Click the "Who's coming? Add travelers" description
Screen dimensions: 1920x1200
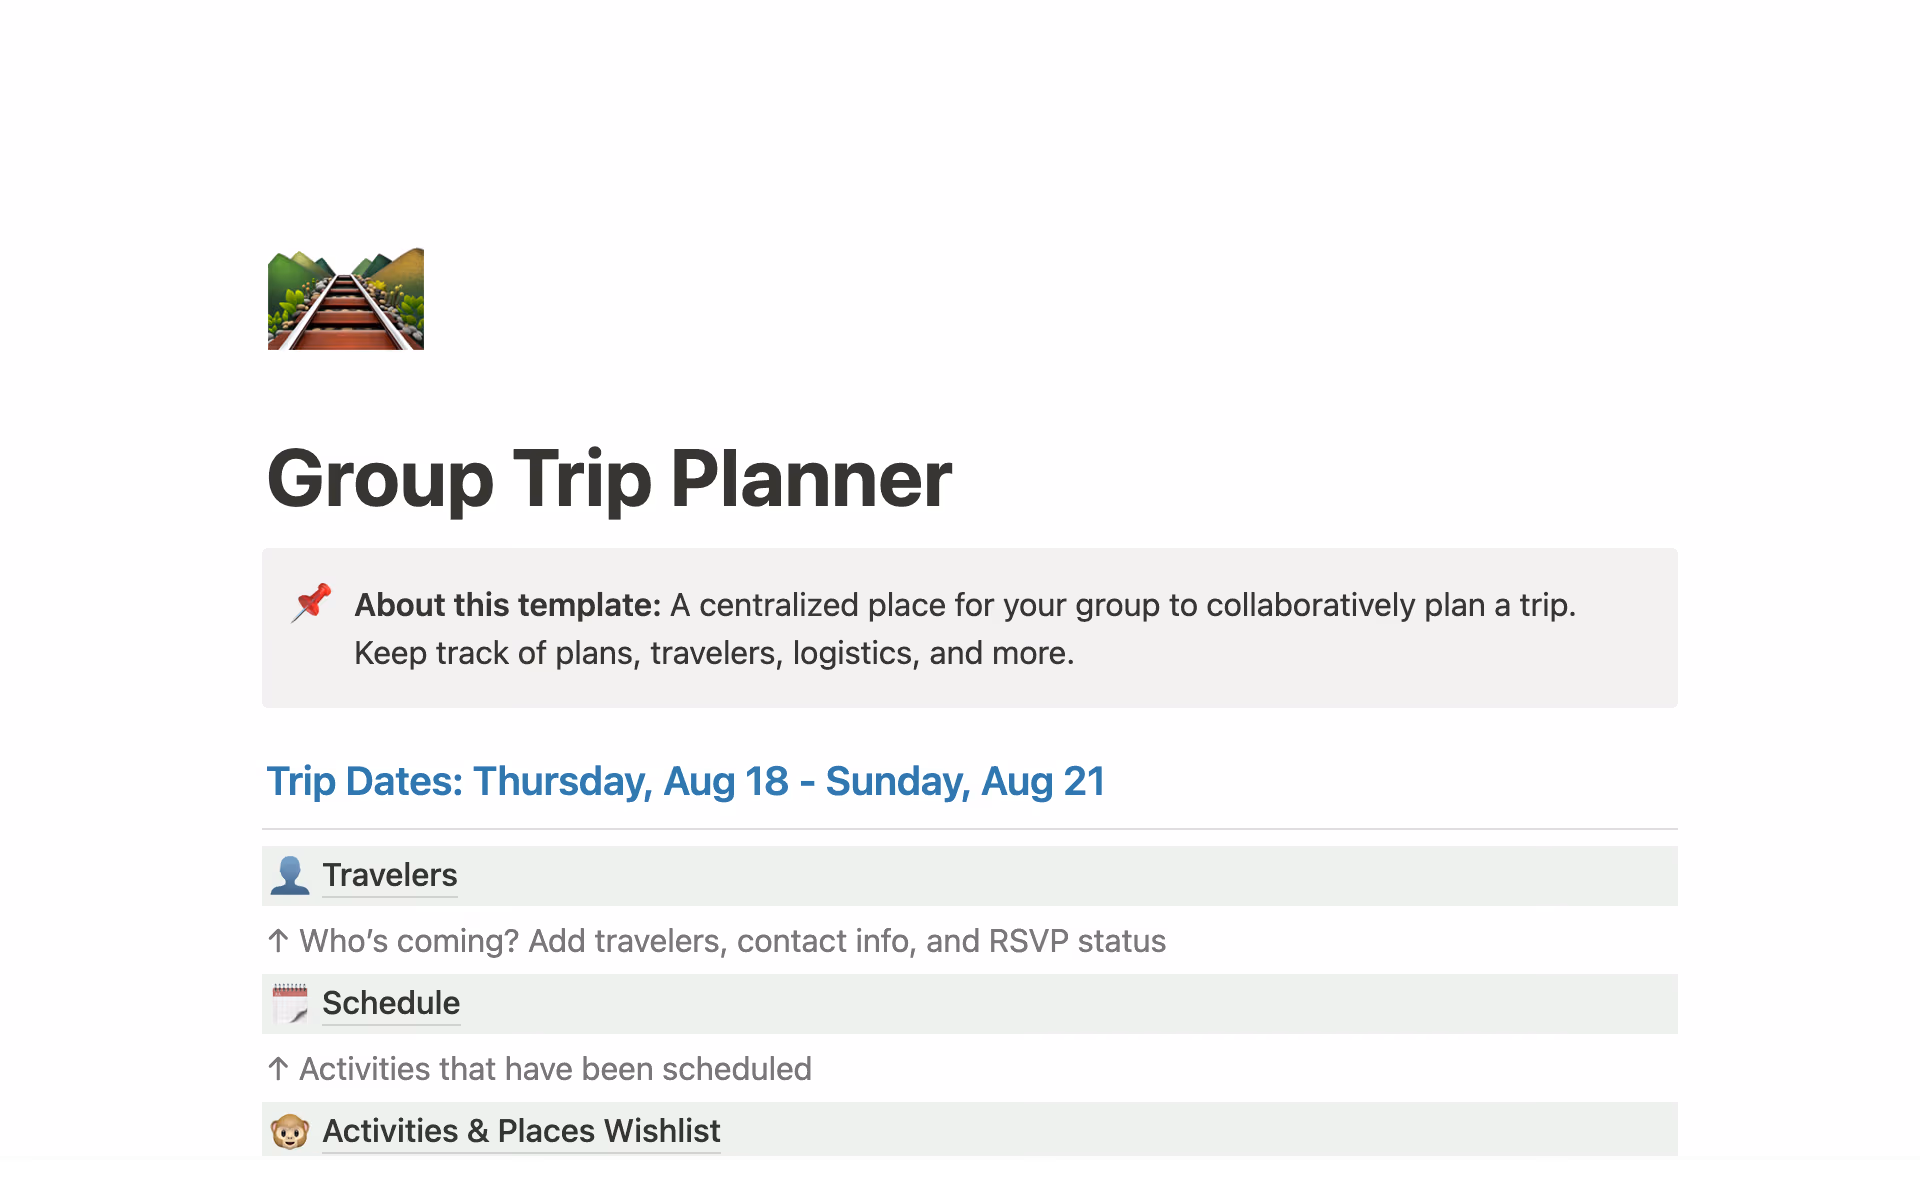pos(732,941)
